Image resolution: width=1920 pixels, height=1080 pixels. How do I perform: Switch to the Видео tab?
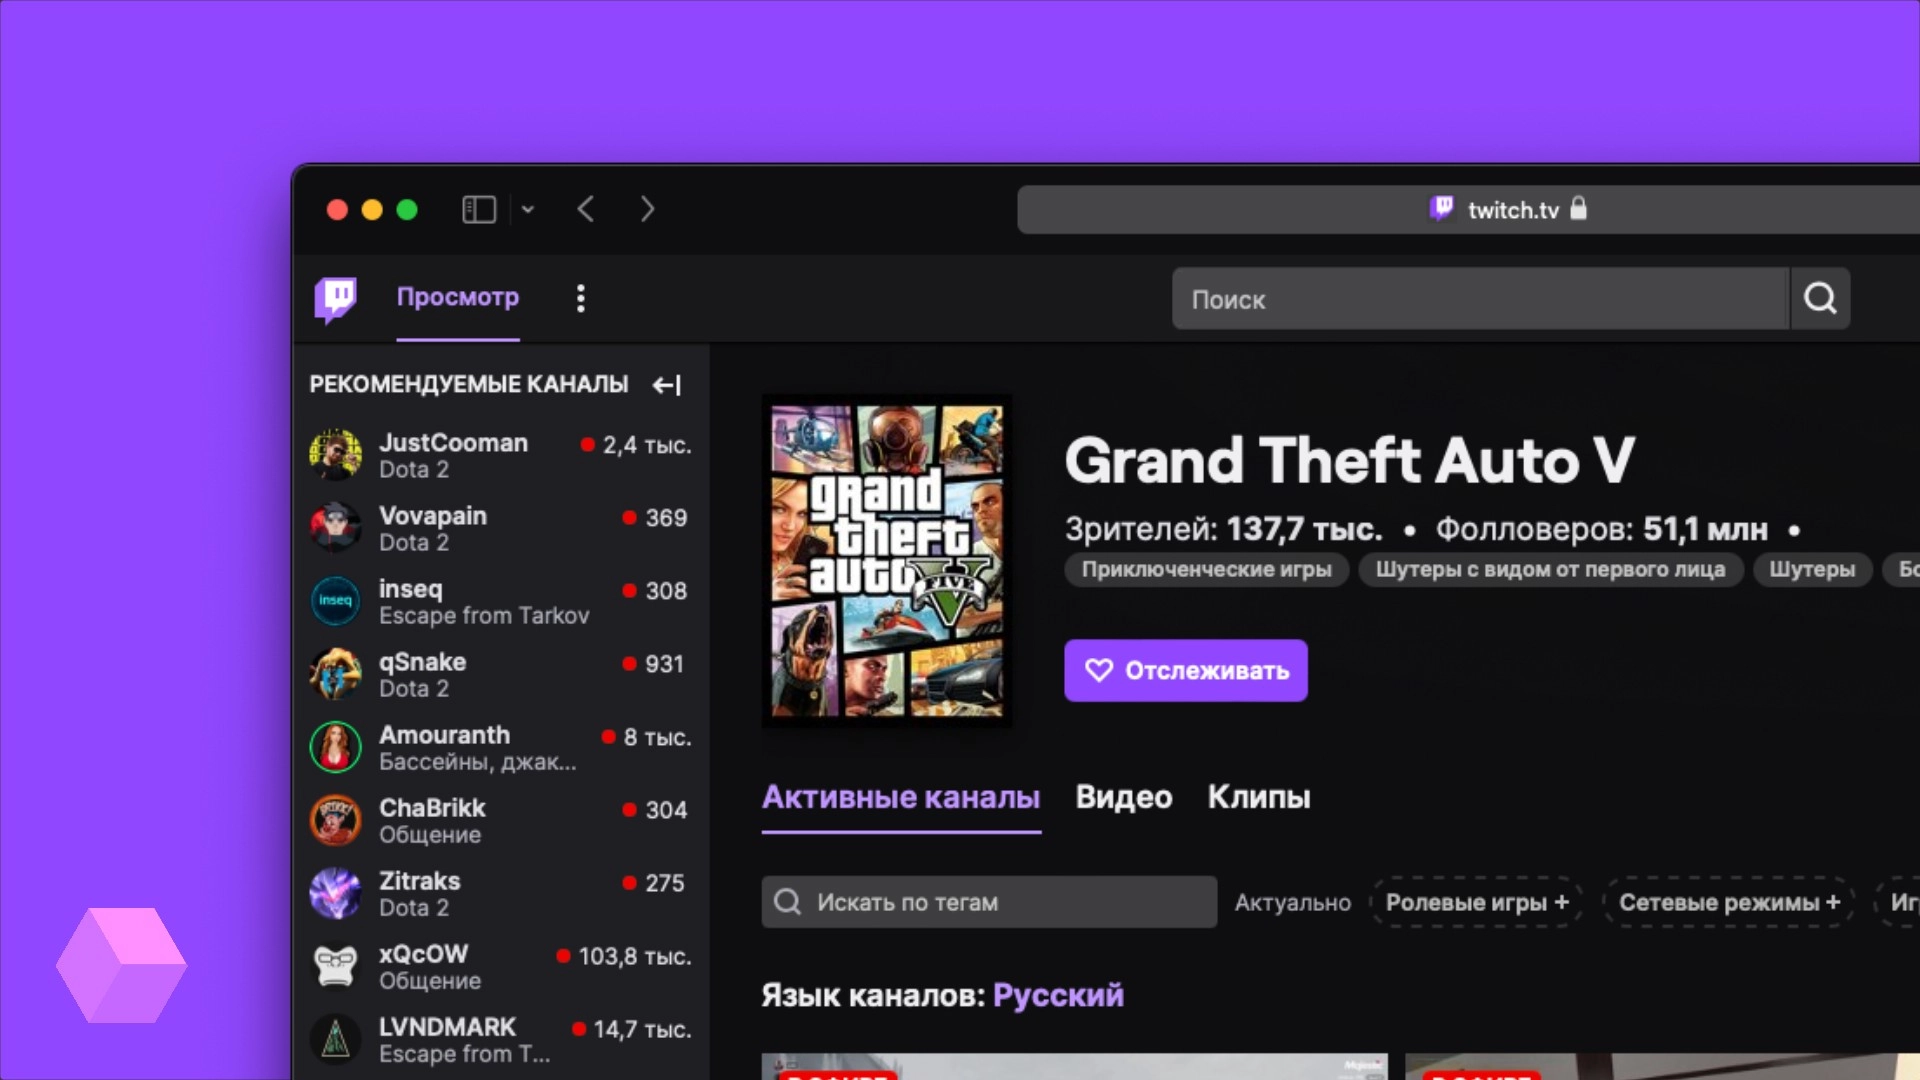[1124, 798]
